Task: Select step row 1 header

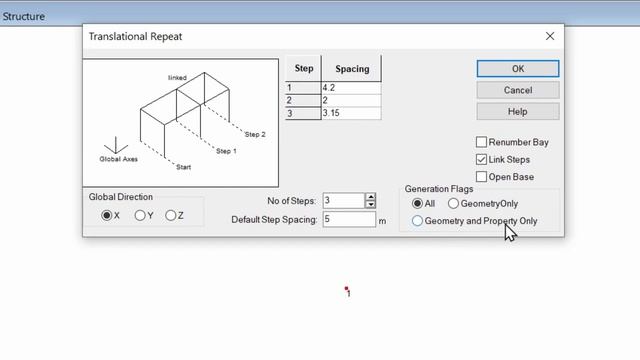Action: pyautogui.click(x=303, y=88)
